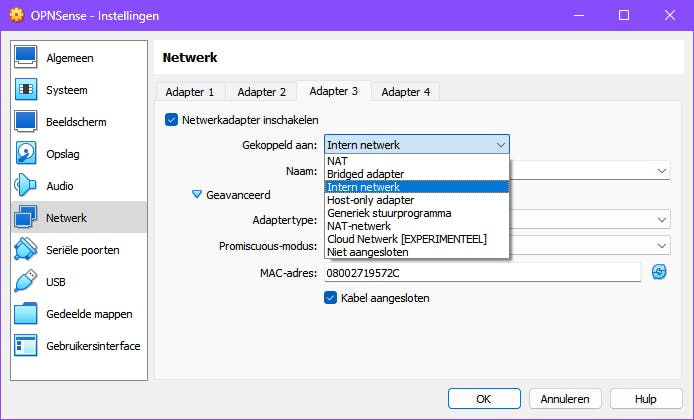Viewport: 694px width, 420px height.
Task: Collapse the Geavanceerd section
Action: (197, 195)
